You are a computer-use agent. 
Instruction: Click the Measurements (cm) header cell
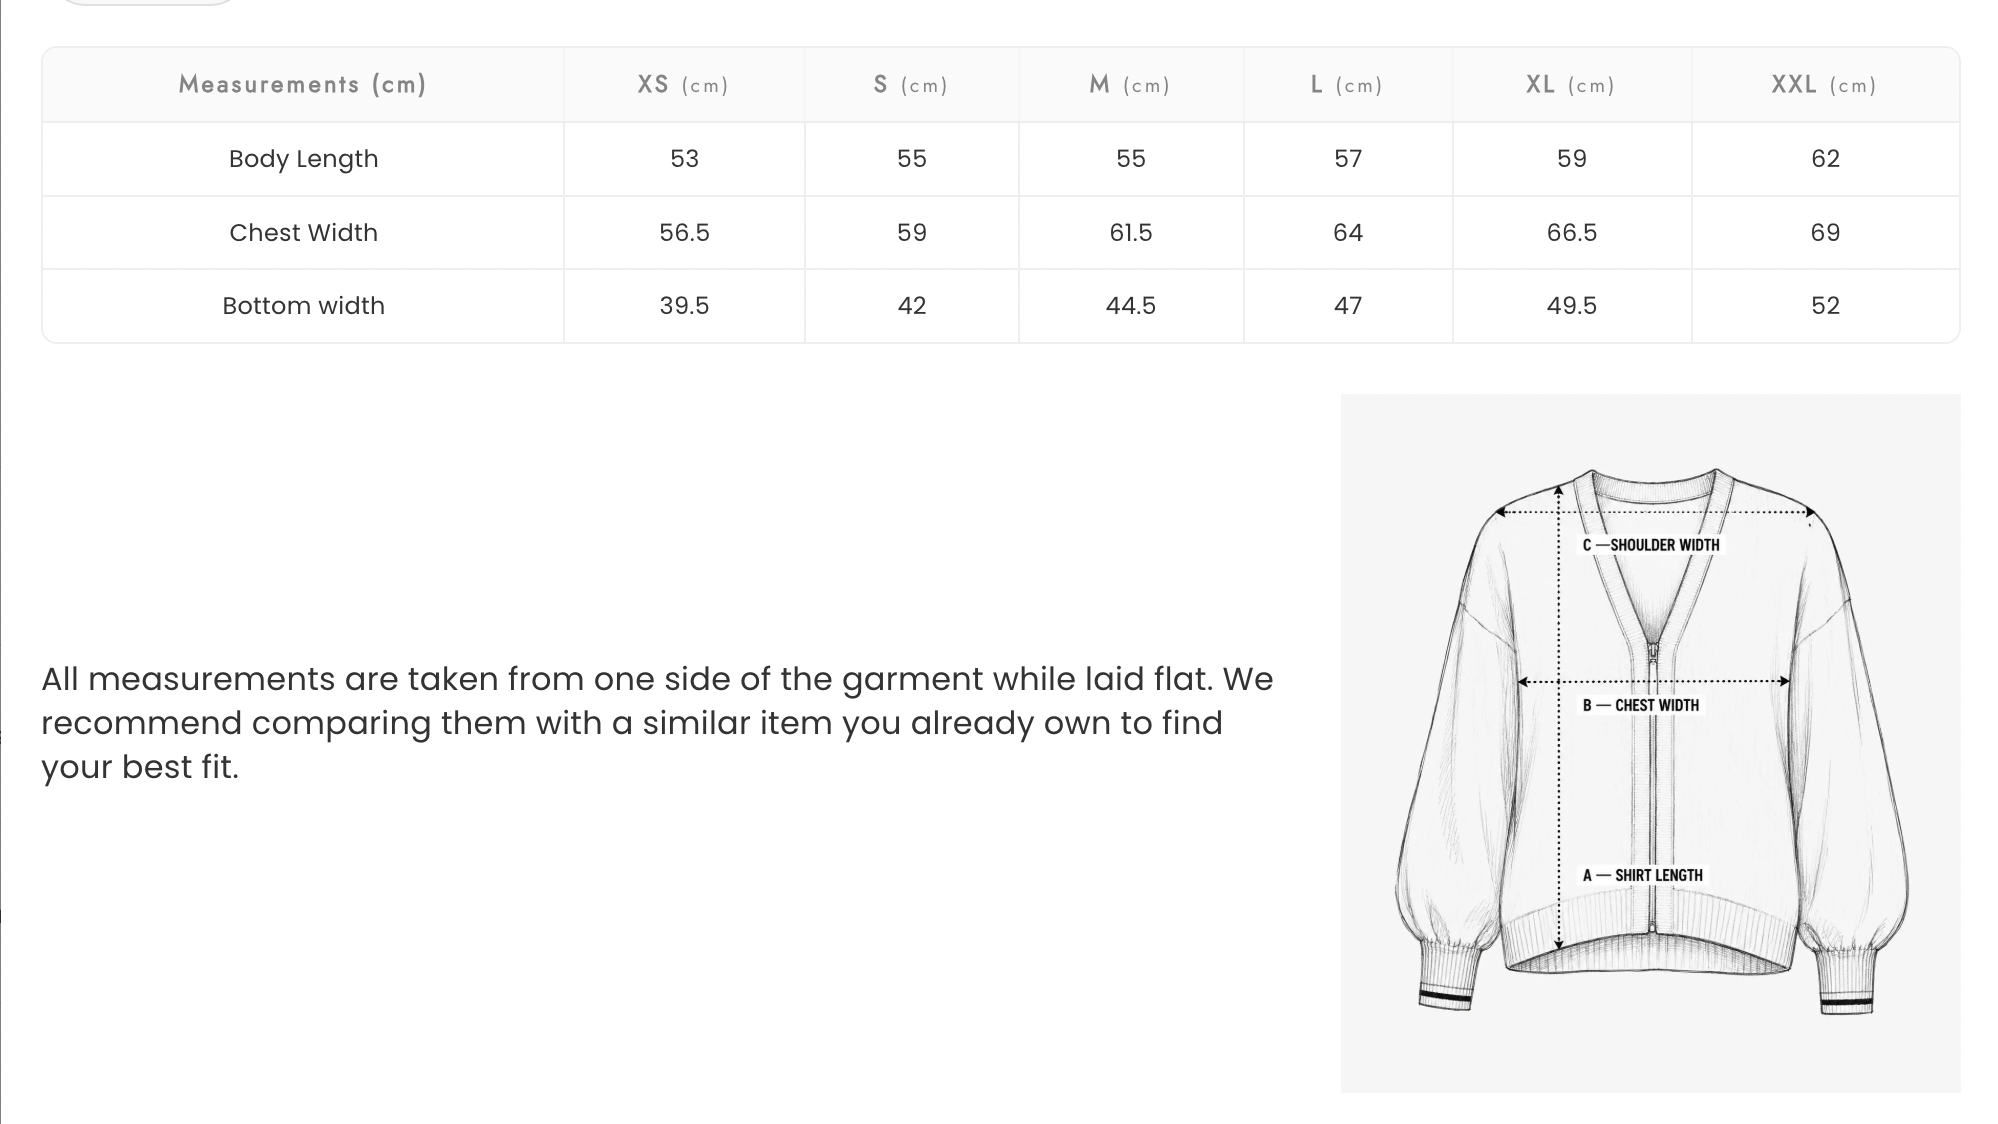pos(303,85)
